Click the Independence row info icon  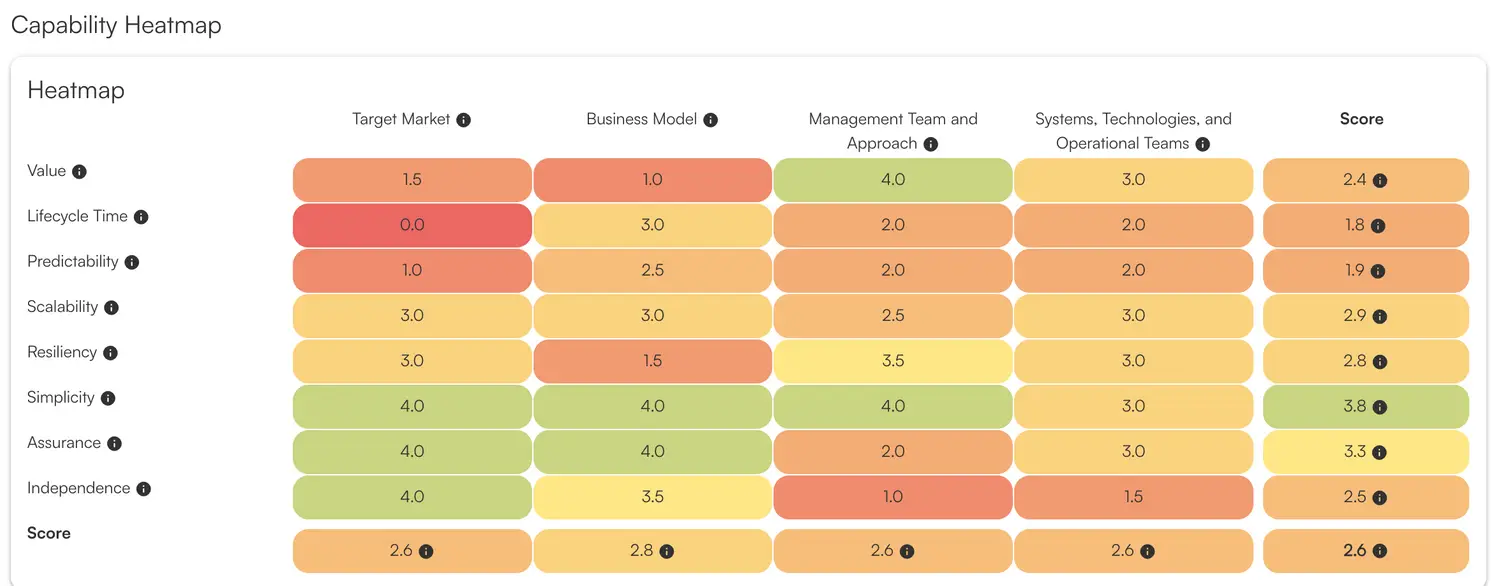[x=144, y=489]
